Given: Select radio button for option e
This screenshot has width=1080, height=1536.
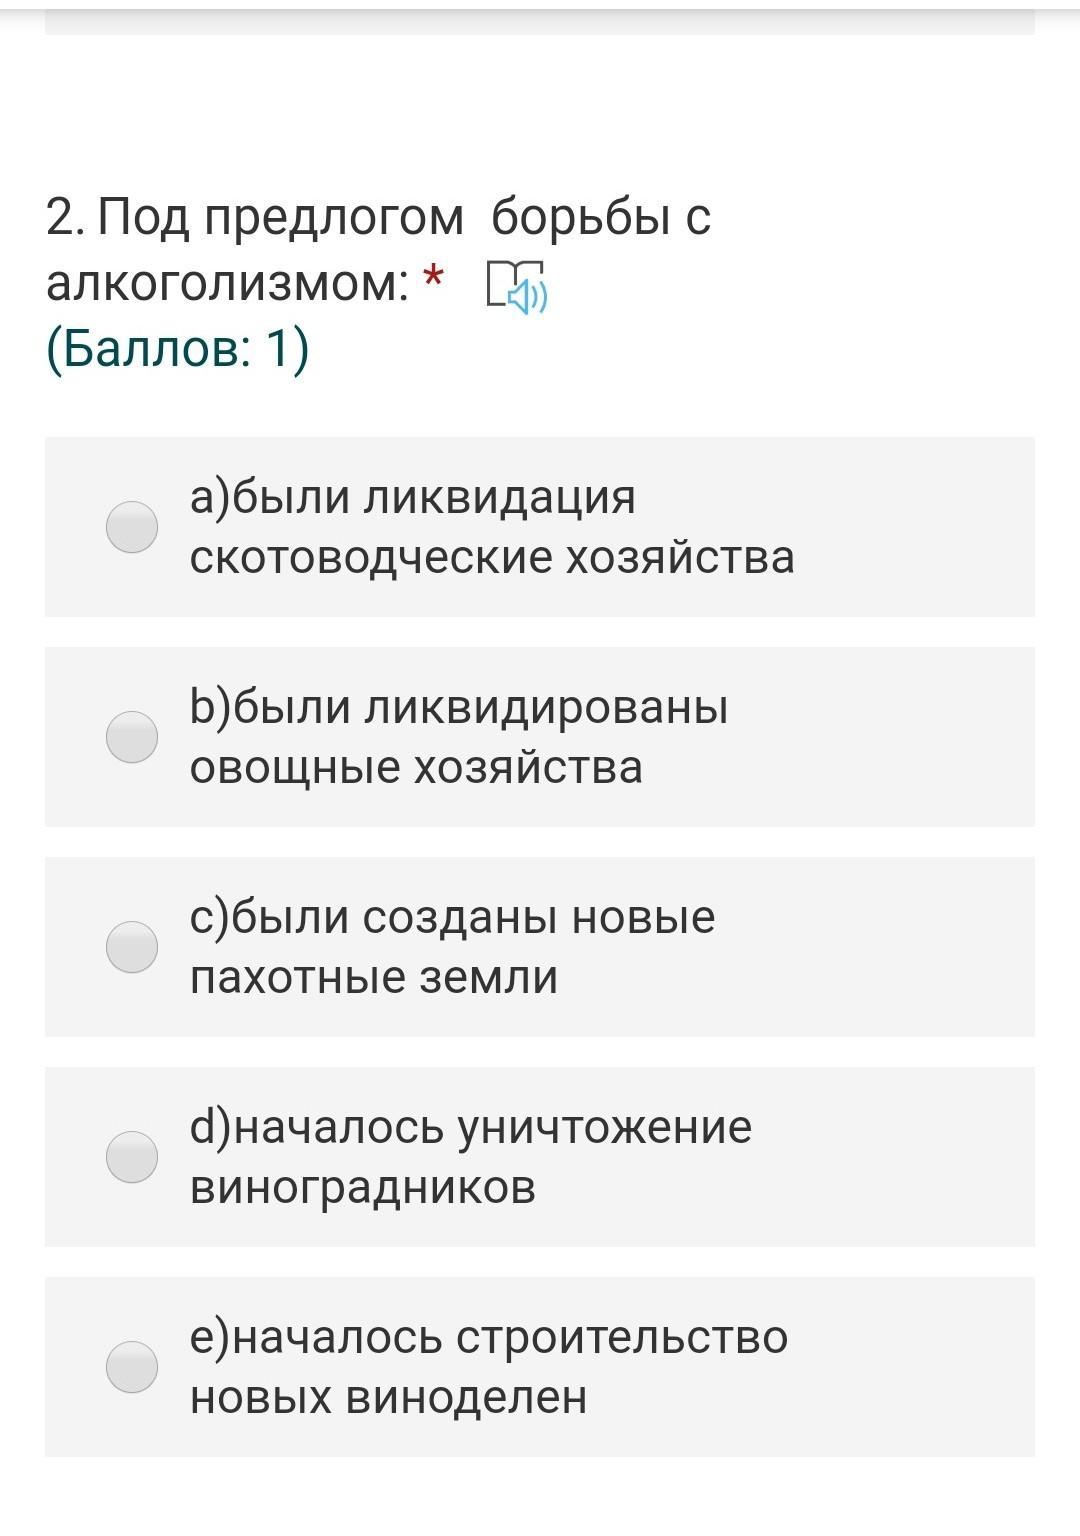Looking at the screenshot, I should pyautogui.click(x=132, y=1367).
